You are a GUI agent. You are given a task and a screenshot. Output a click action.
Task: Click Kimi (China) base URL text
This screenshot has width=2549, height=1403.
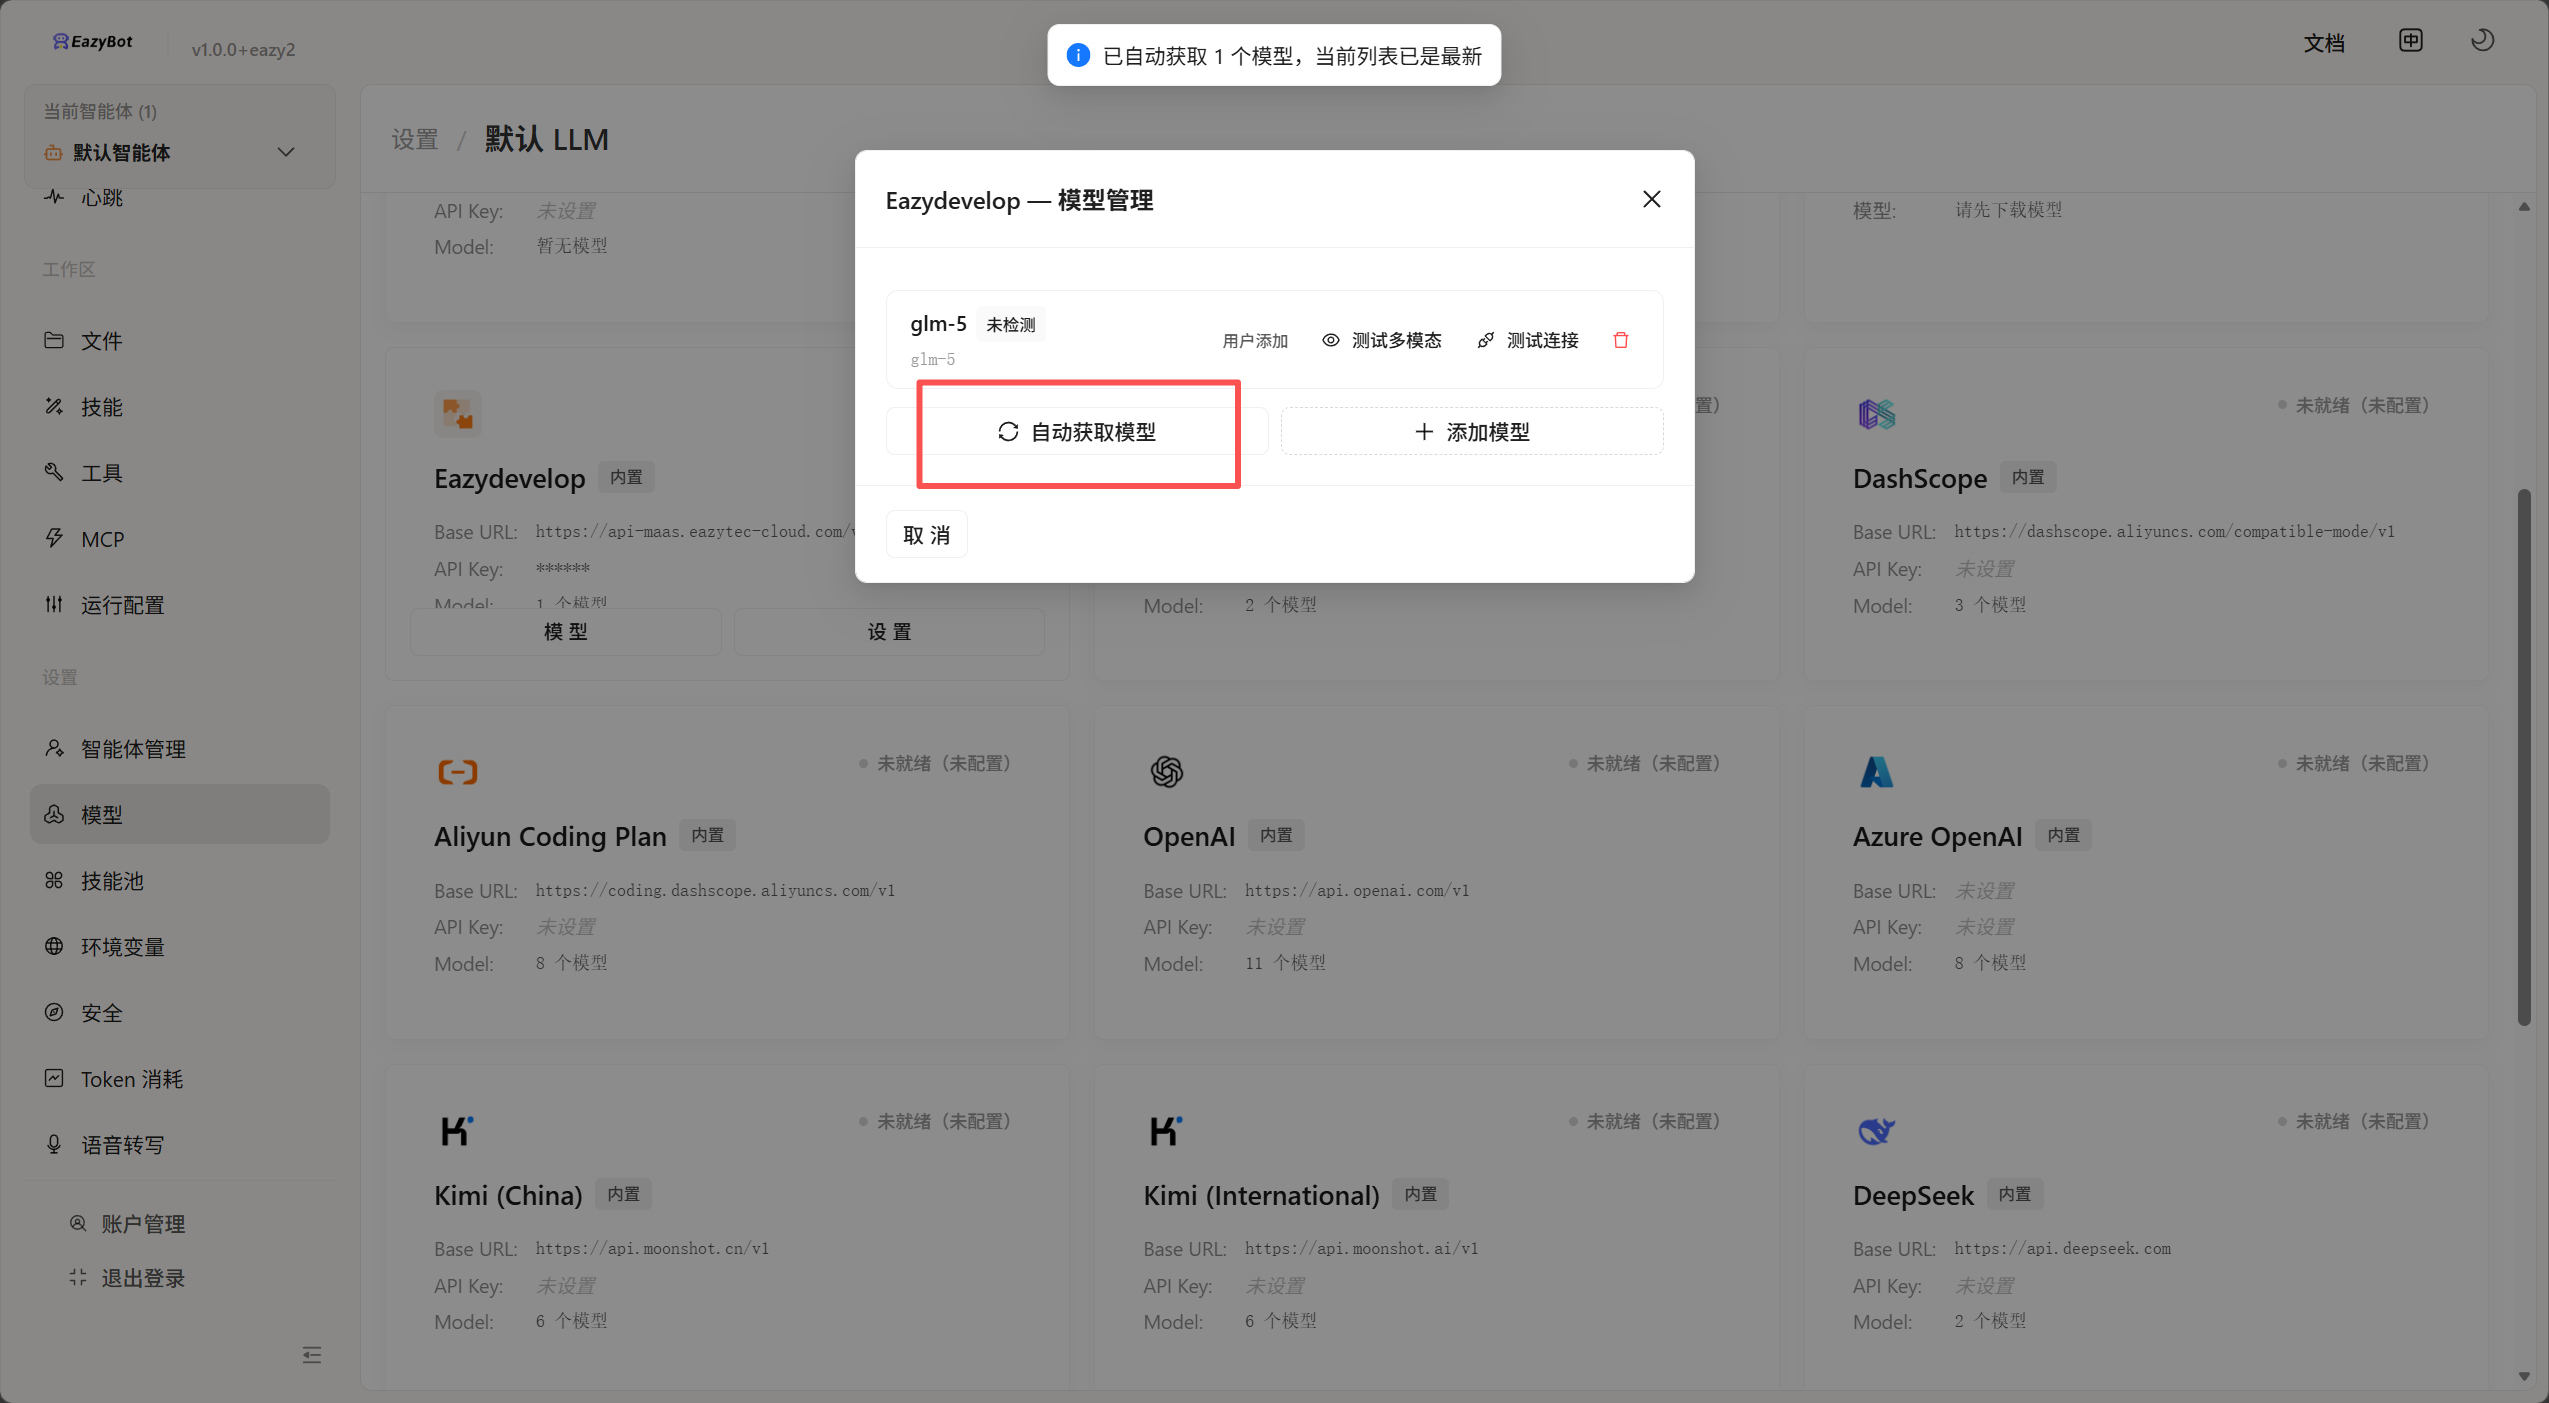click(x=651, y=1248)
